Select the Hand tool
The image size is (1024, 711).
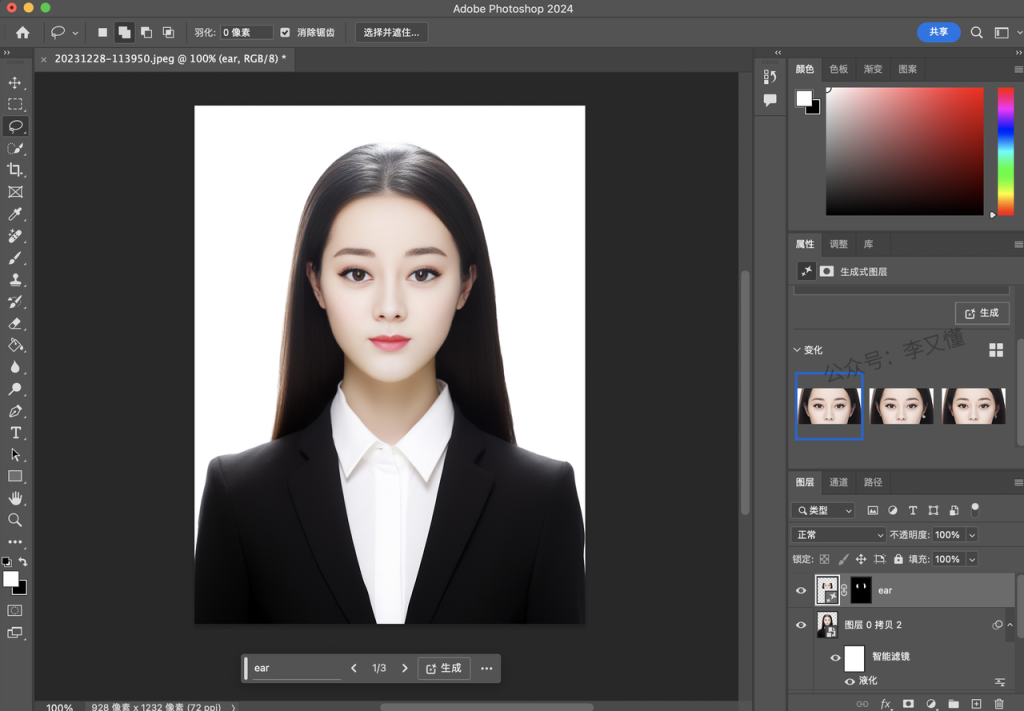(x=15, y=498)
